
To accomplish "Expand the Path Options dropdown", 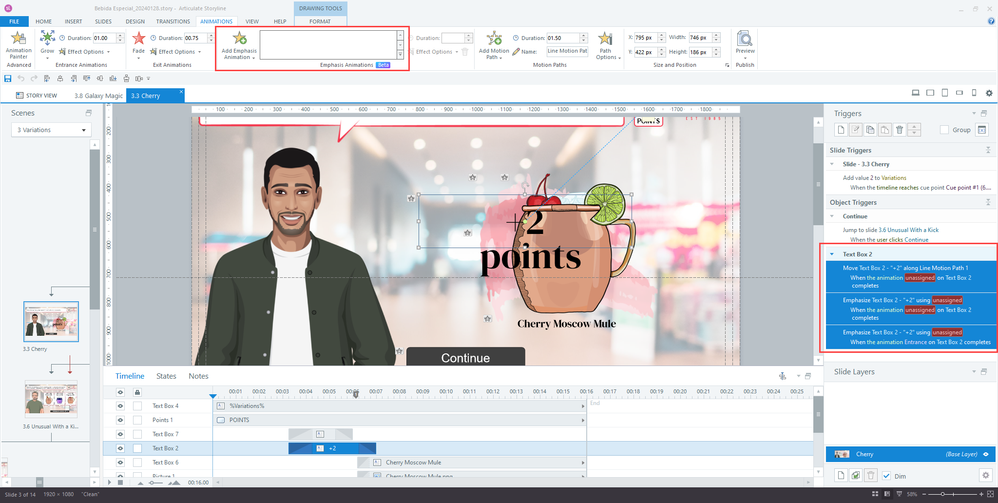I will (606, 54).
